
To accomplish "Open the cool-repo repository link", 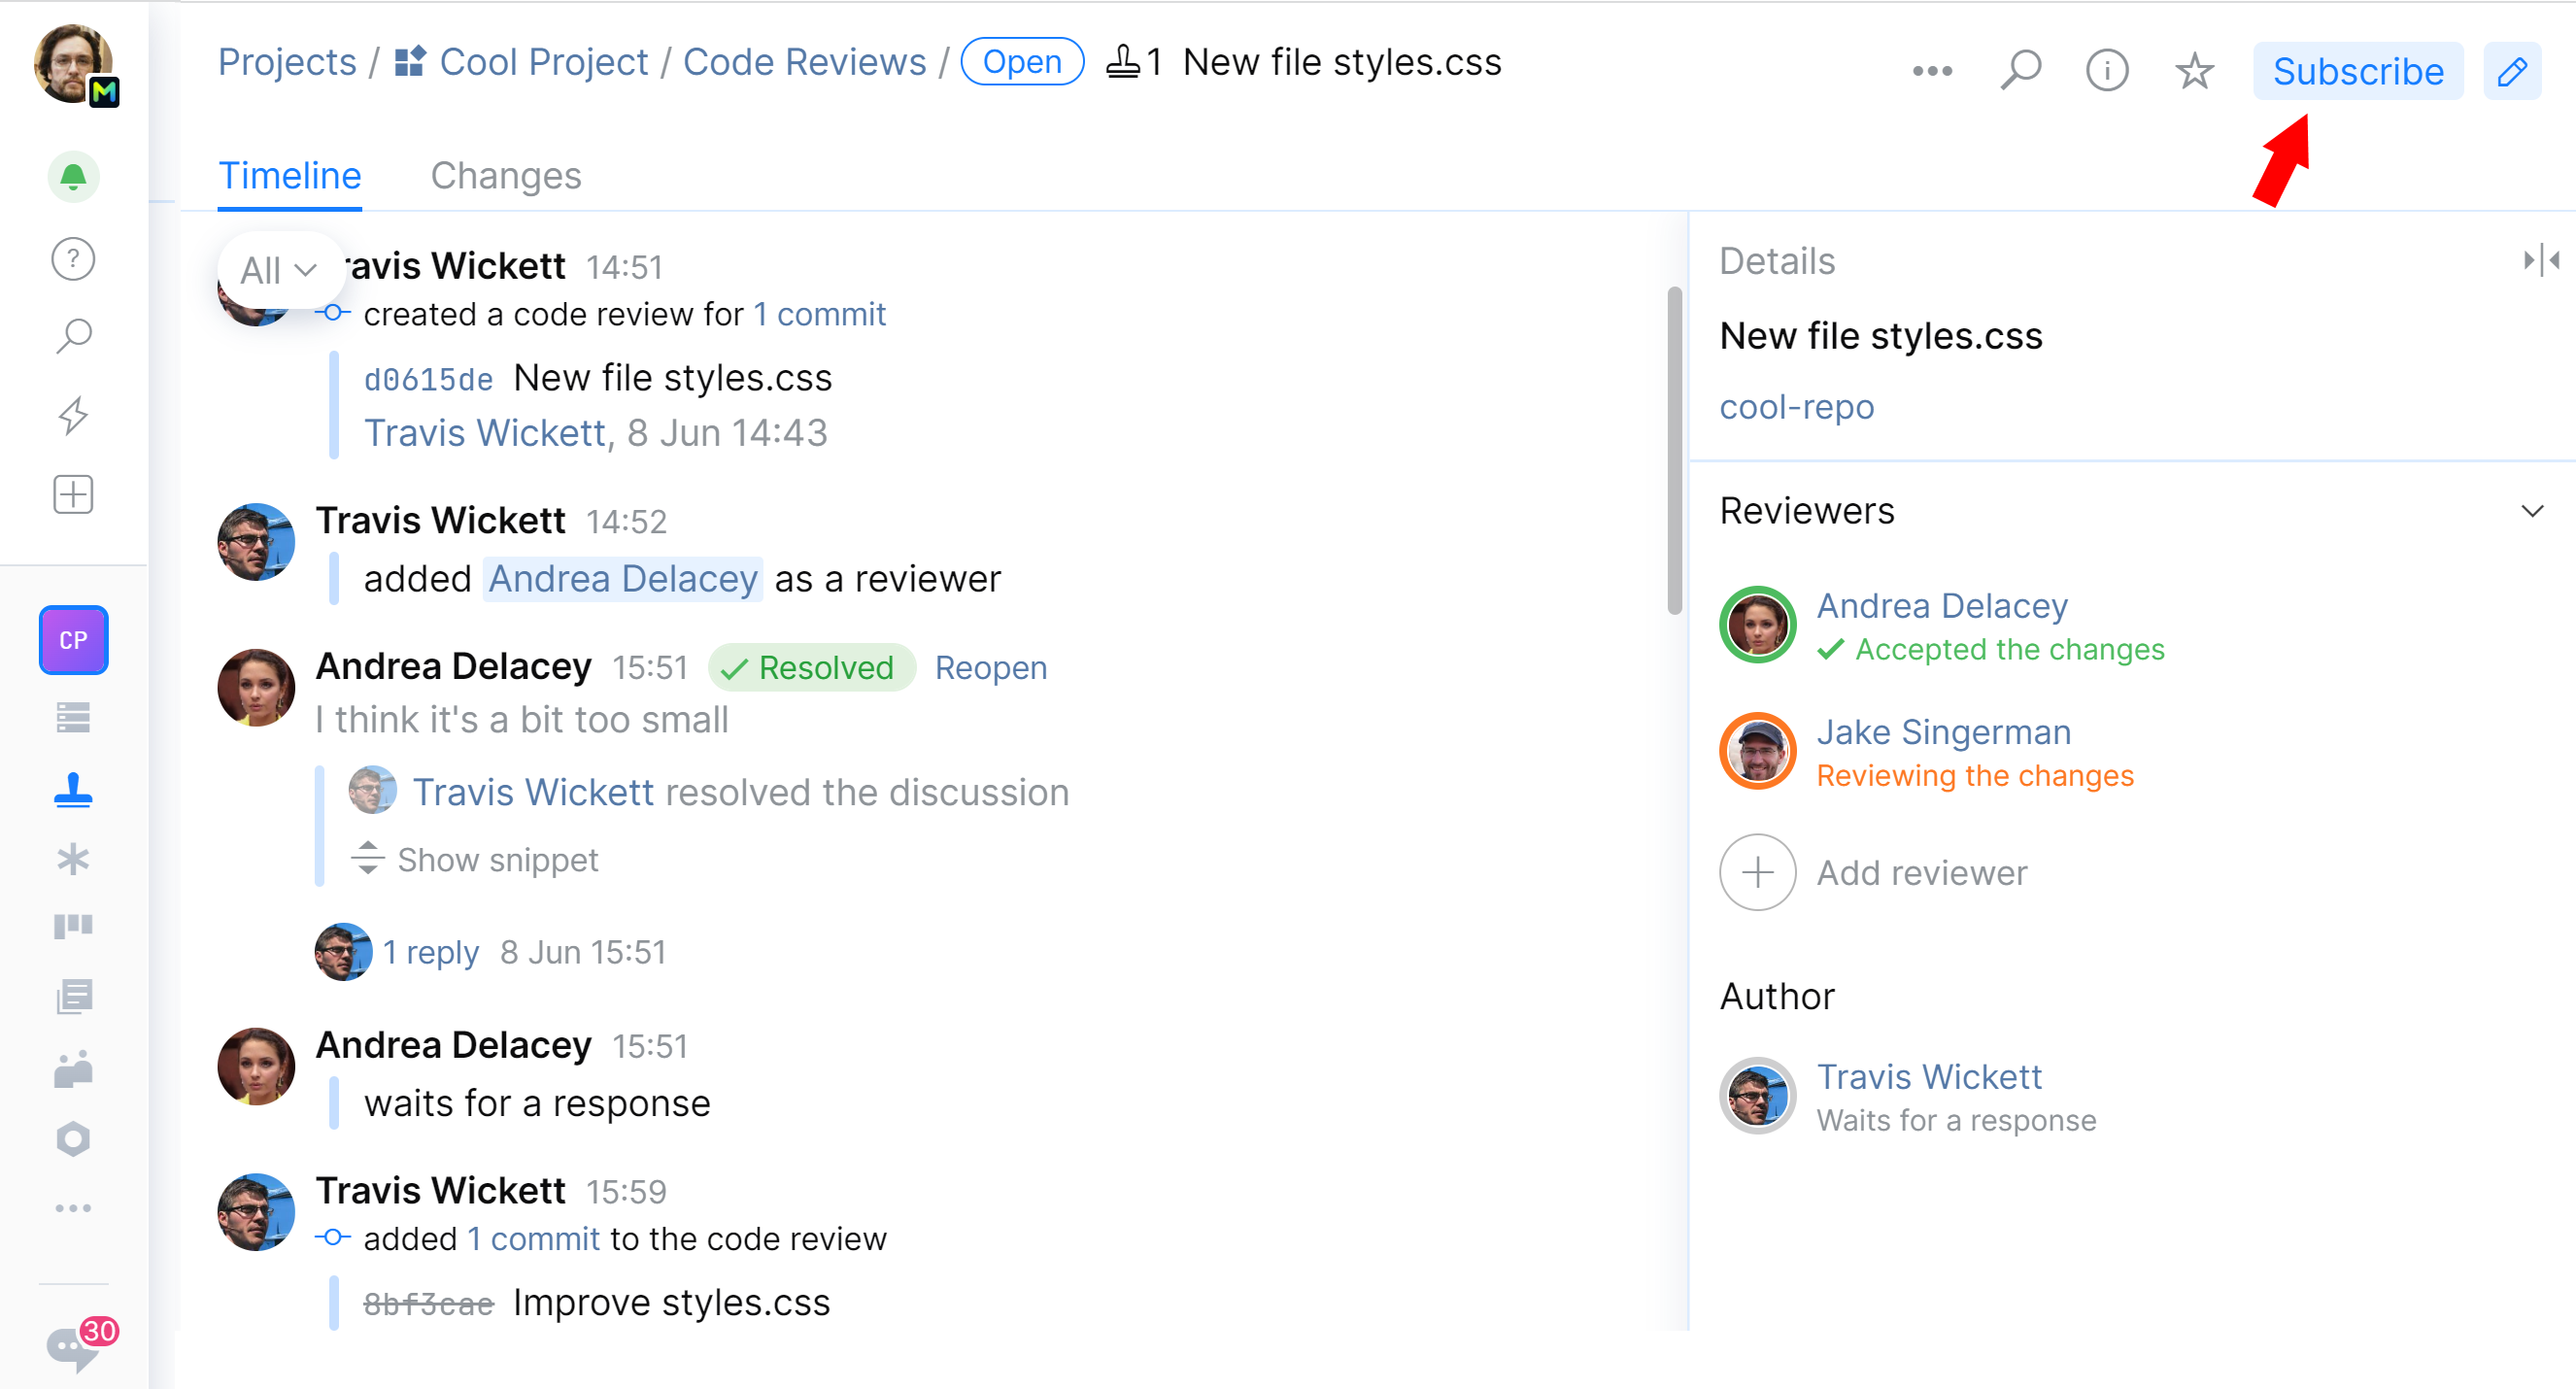I will pyautogui.click(x=1796, y=407).
